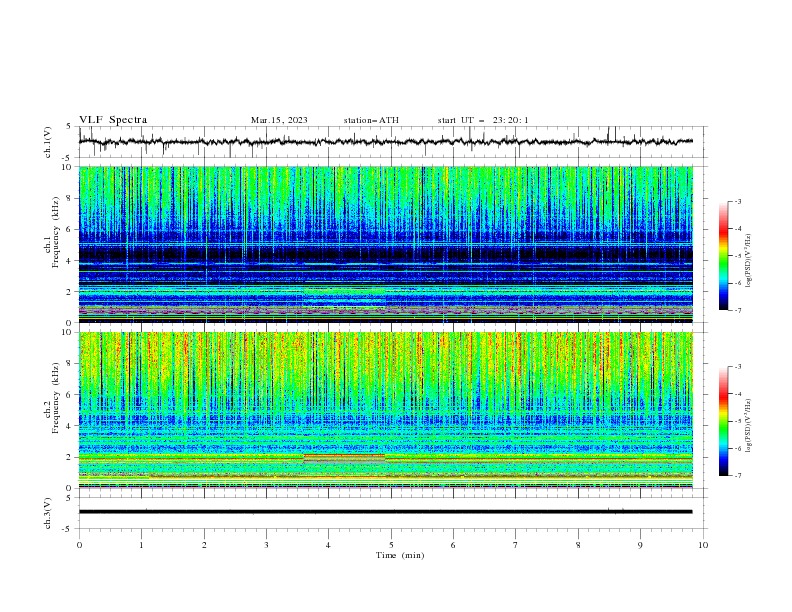Click the ch.2 "Frequency (kHz)" axis label

56,398
